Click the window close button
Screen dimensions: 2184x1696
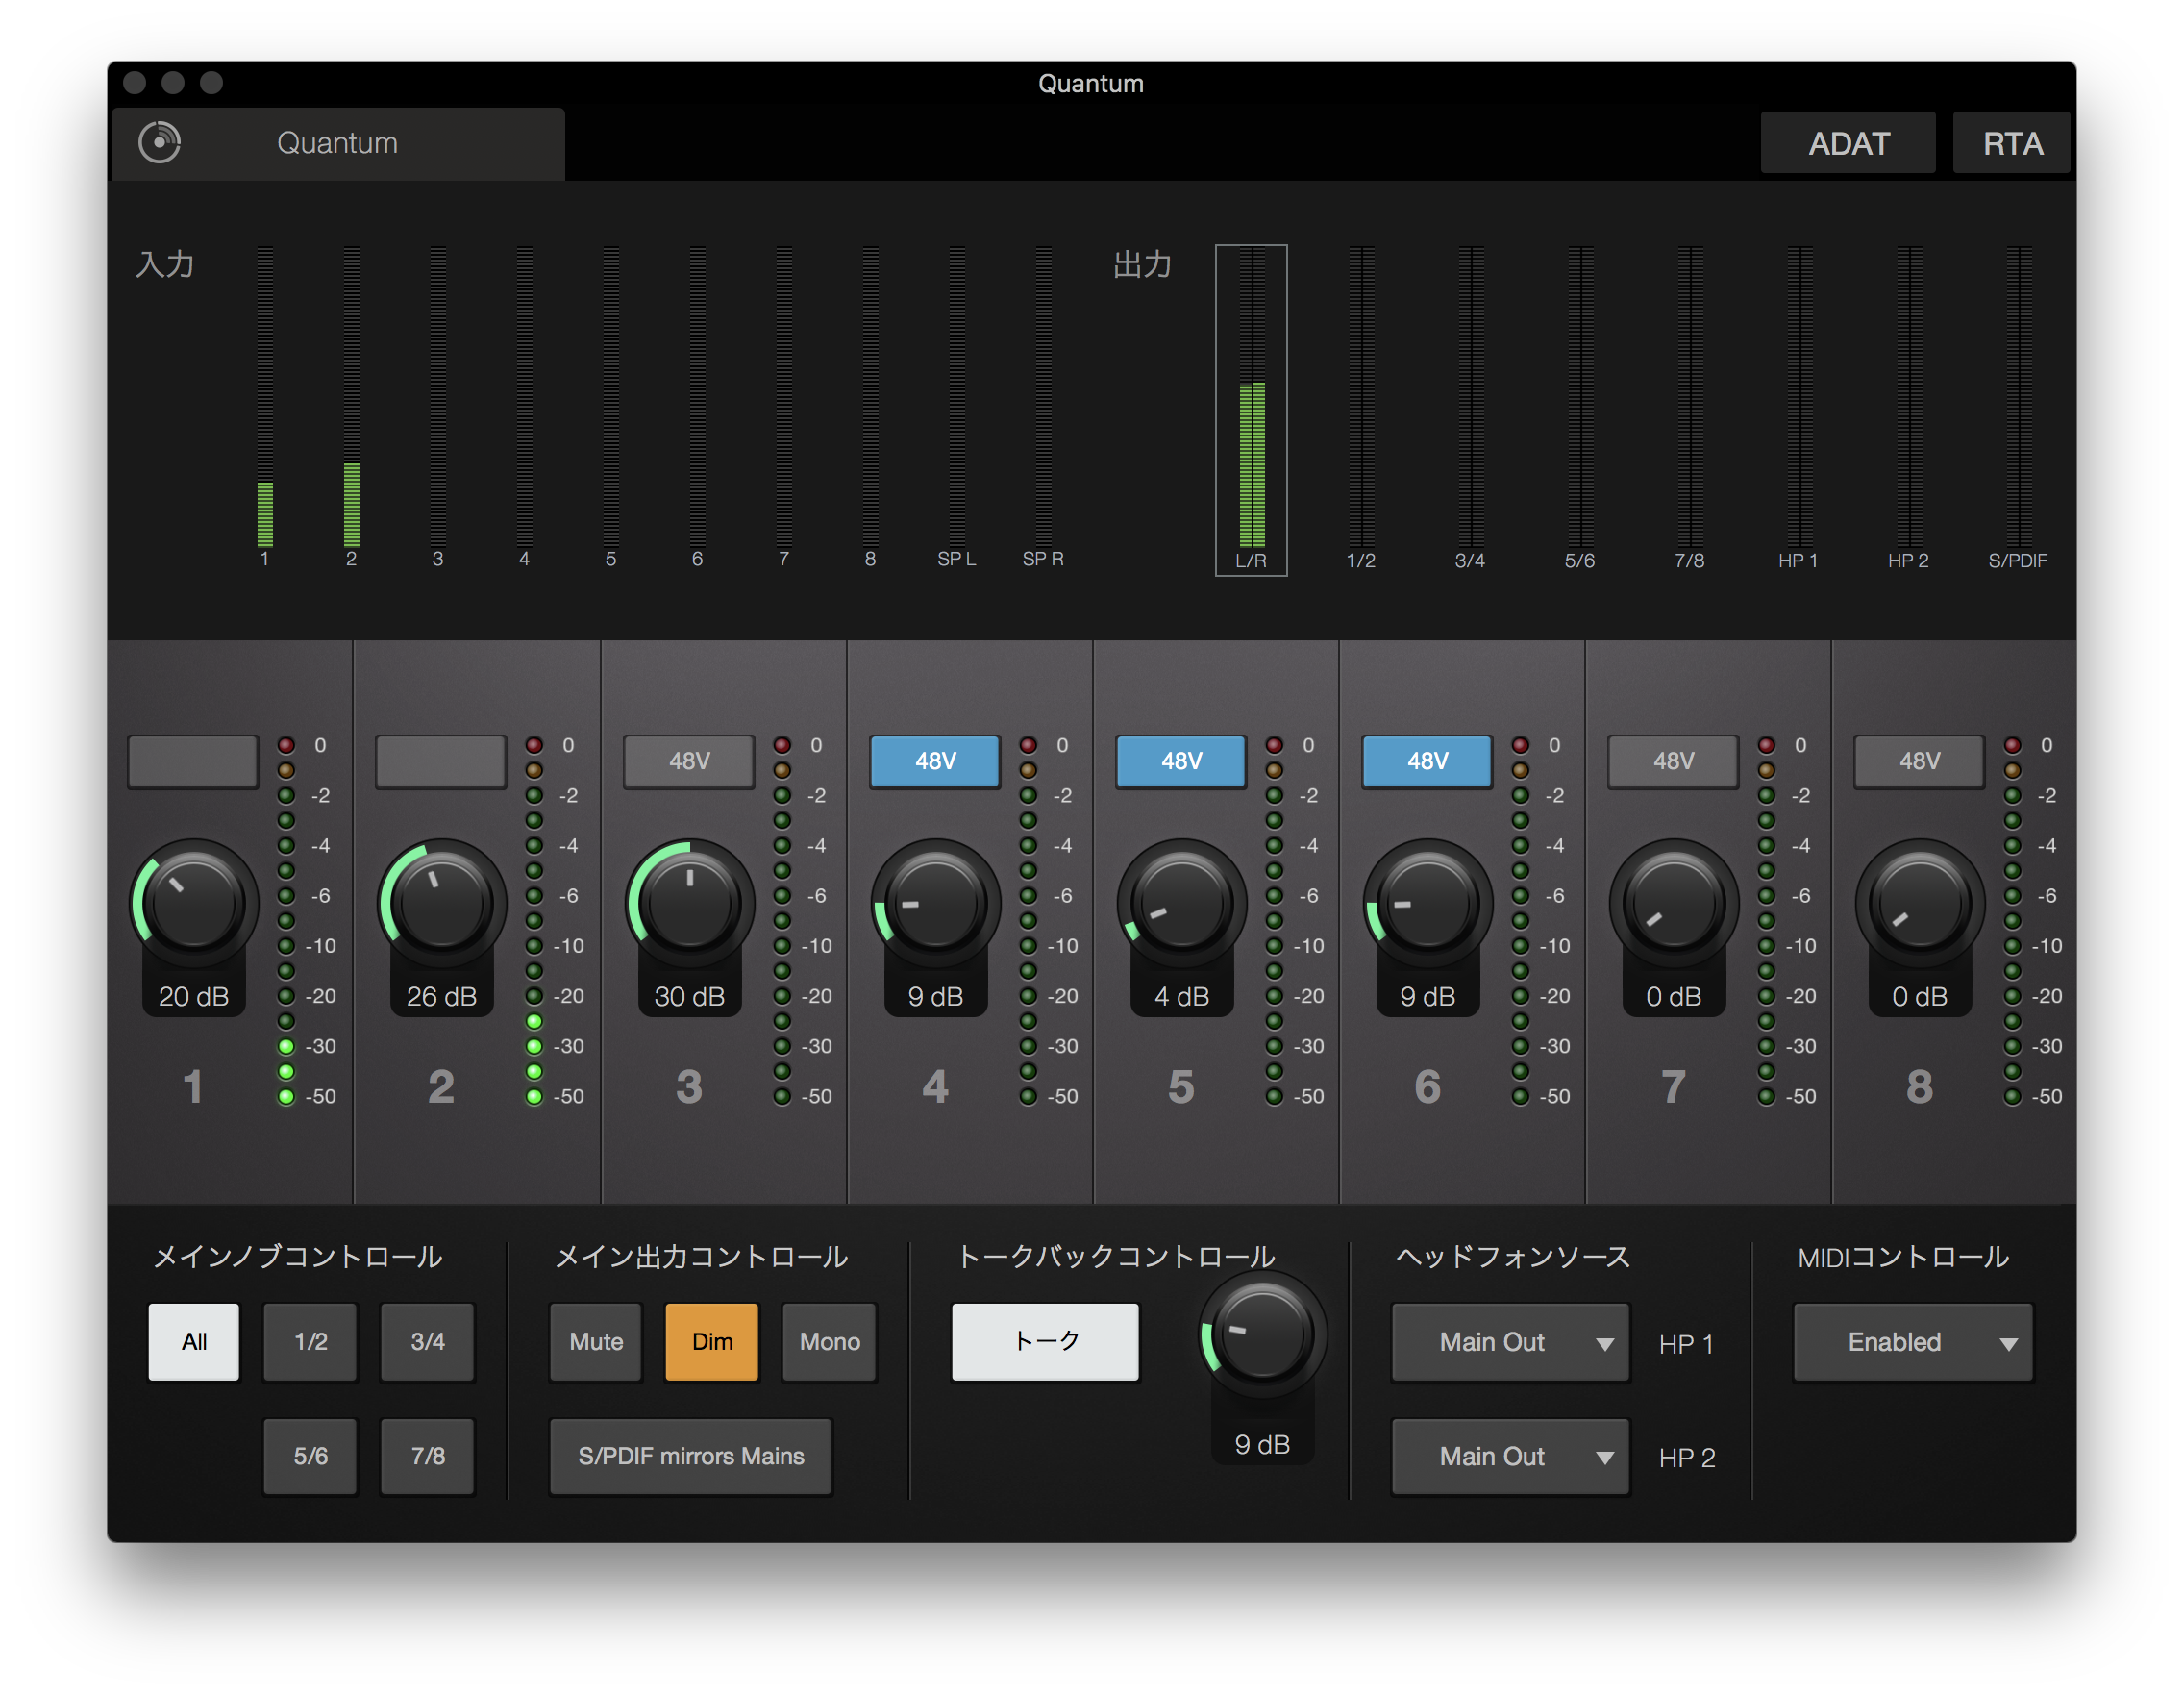135,83
